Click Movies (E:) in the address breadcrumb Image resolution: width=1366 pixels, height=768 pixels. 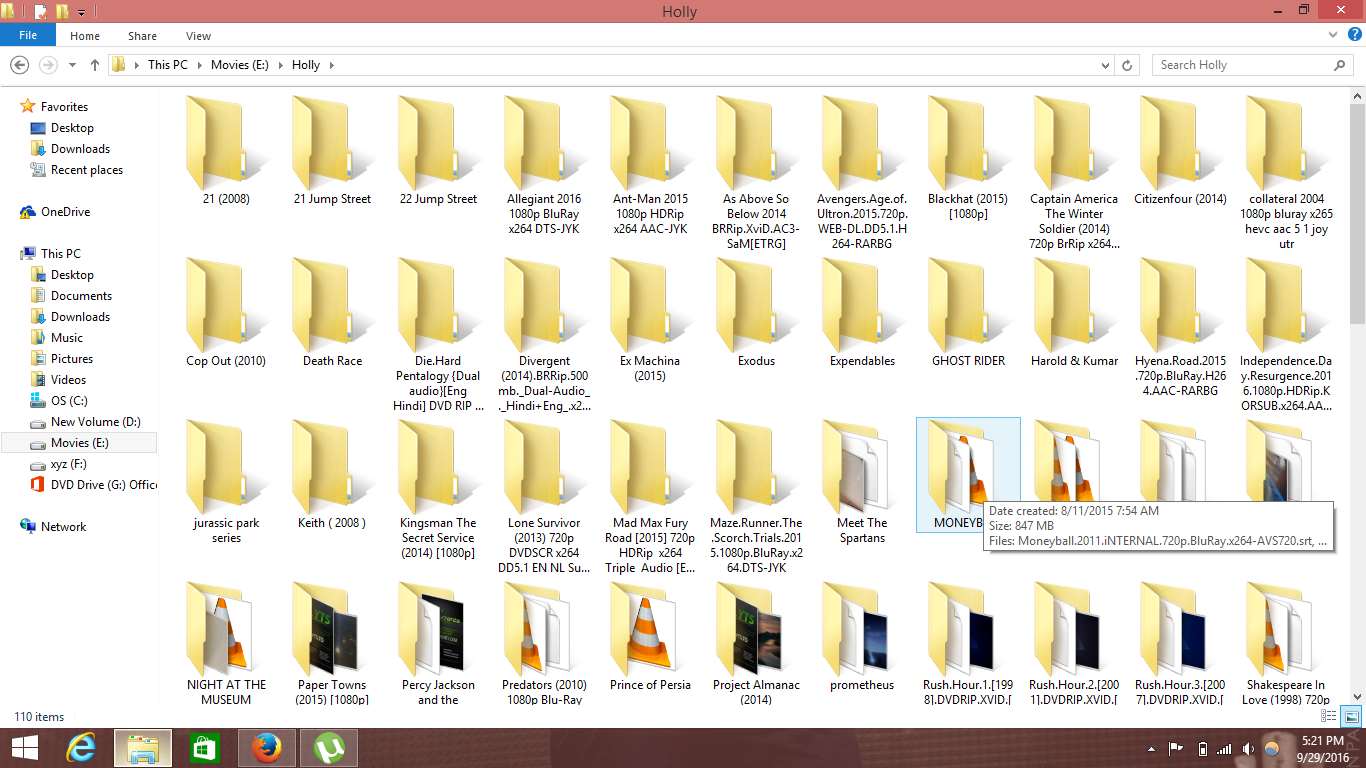pos(239,65)
